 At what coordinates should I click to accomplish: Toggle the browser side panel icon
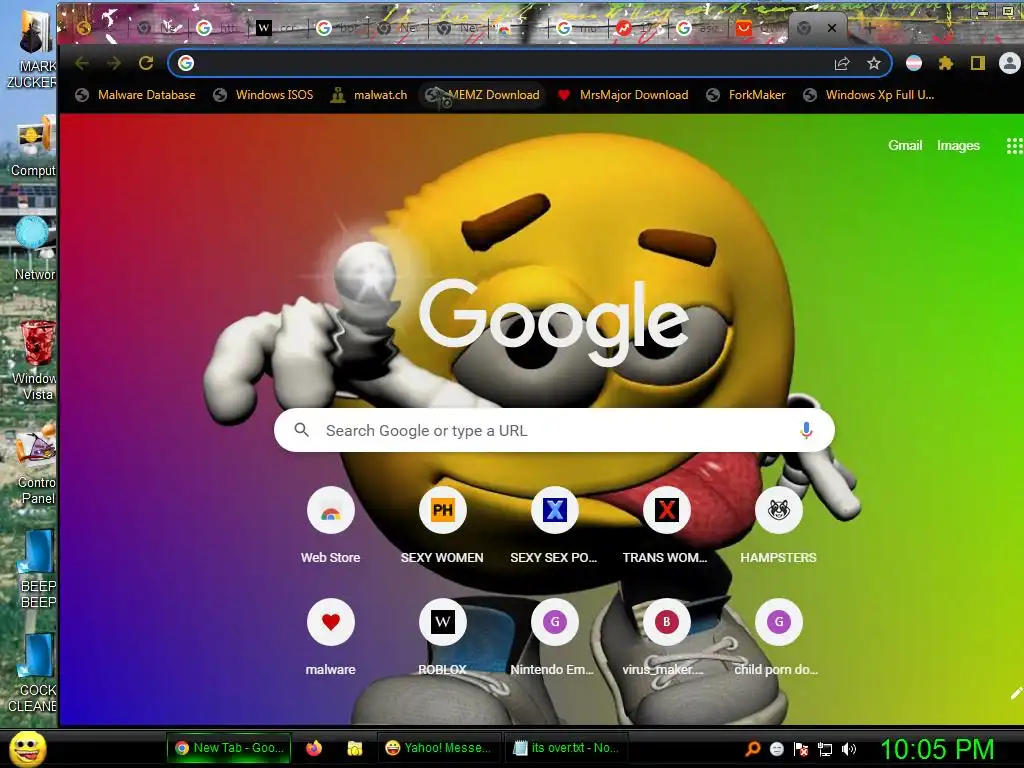(978, 63)
